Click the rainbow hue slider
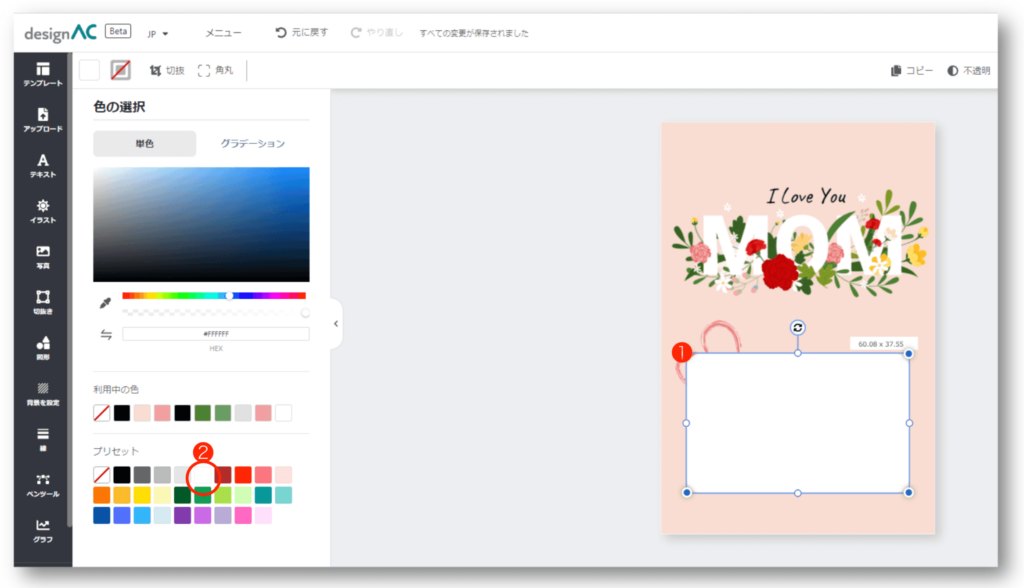1024x588 pixels. click(x=214, y=296)
